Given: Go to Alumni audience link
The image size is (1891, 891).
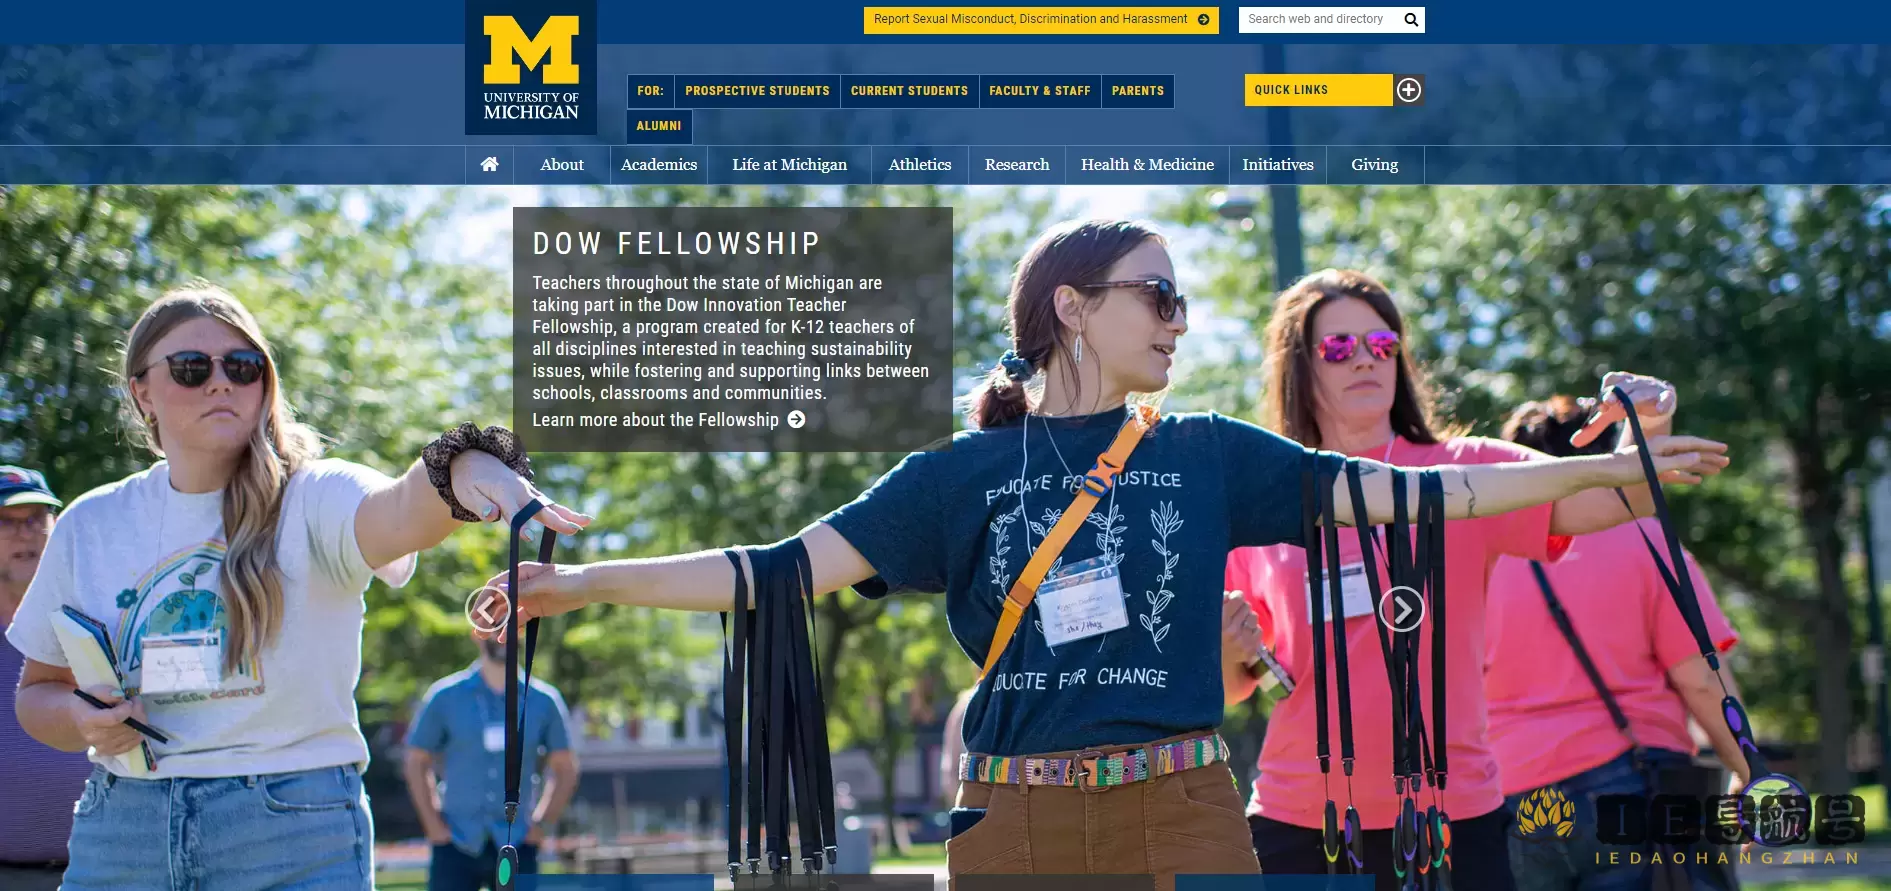Looking at the screenshot, I should (659, 126).
